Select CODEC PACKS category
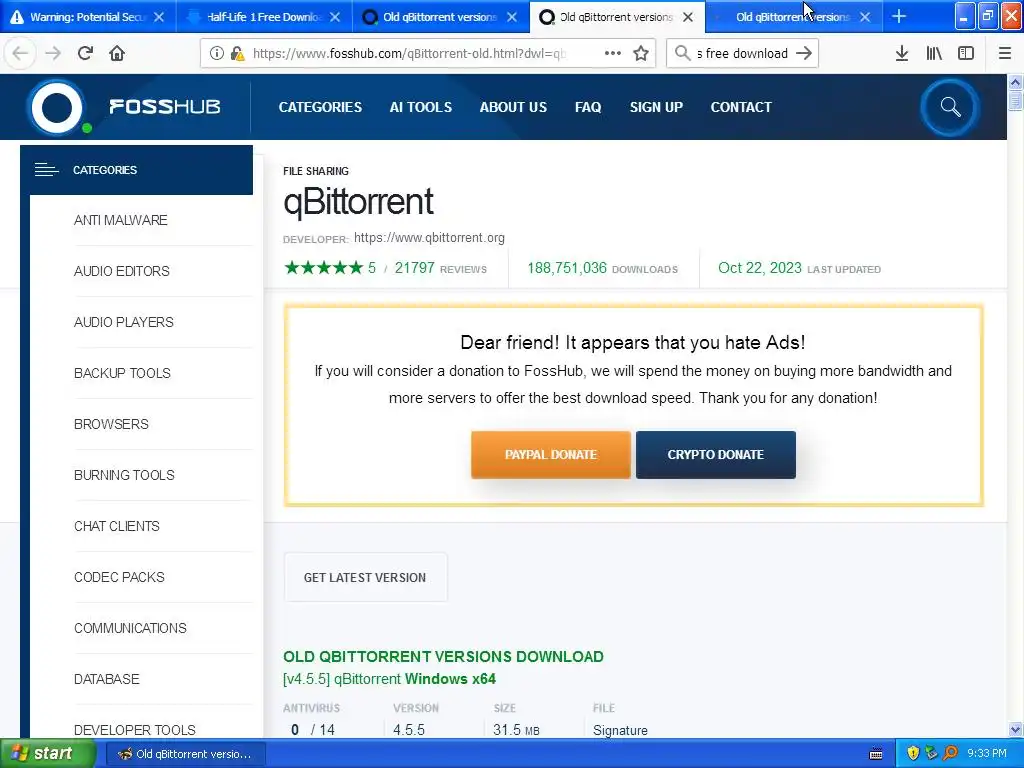This screenshot has width=1024, height=768. coord(119,577)
